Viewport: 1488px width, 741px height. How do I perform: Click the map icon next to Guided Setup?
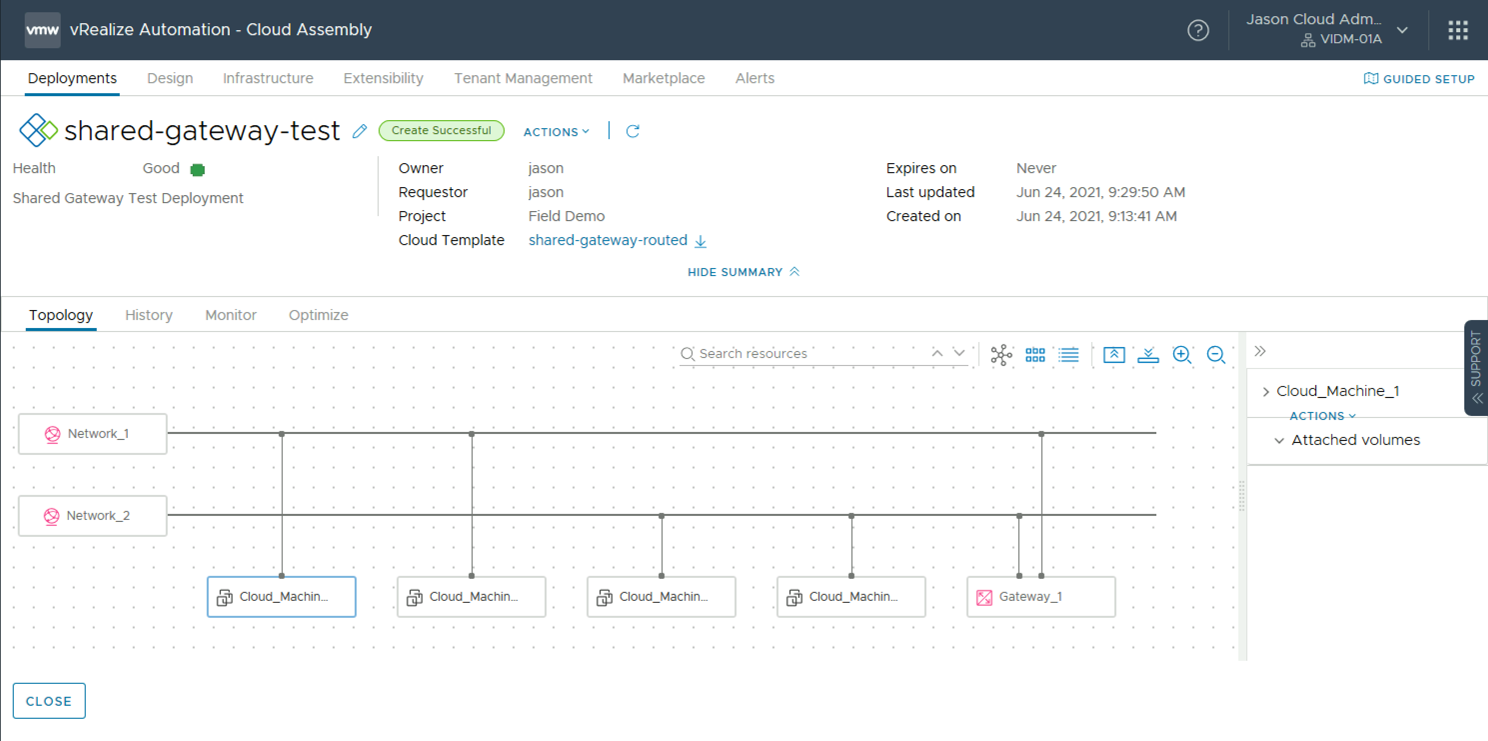pyautogui.click(x=1371, y=78)
